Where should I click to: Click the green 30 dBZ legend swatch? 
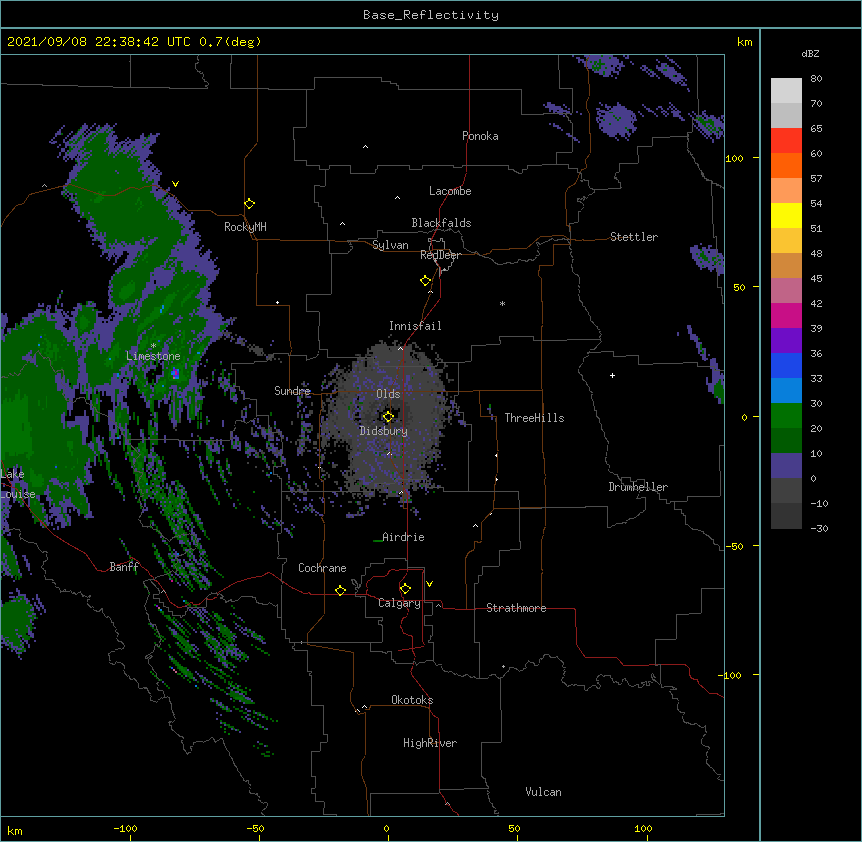pos(786,416)
